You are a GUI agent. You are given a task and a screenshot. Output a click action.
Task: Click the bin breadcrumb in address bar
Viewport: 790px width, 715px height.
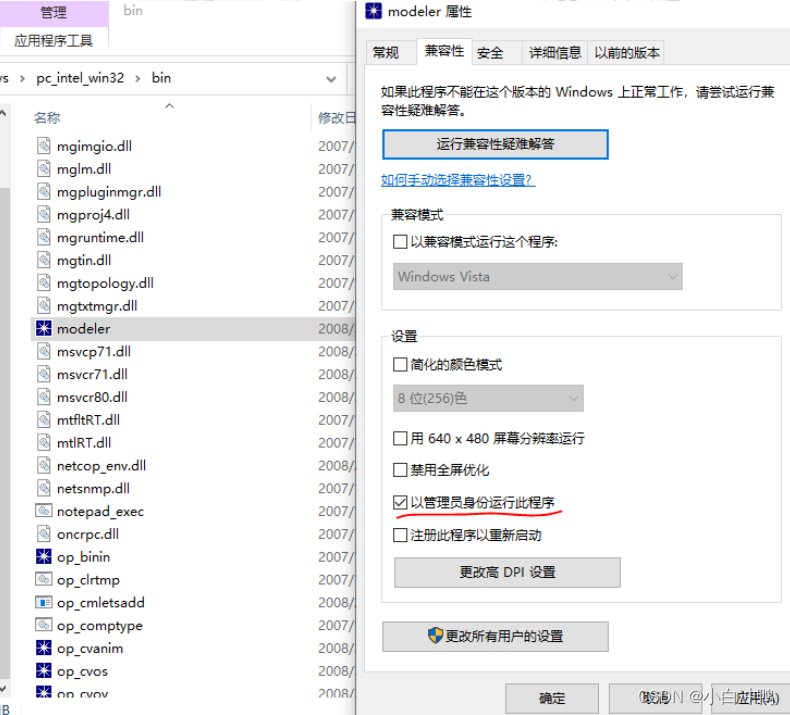point(161,78)
